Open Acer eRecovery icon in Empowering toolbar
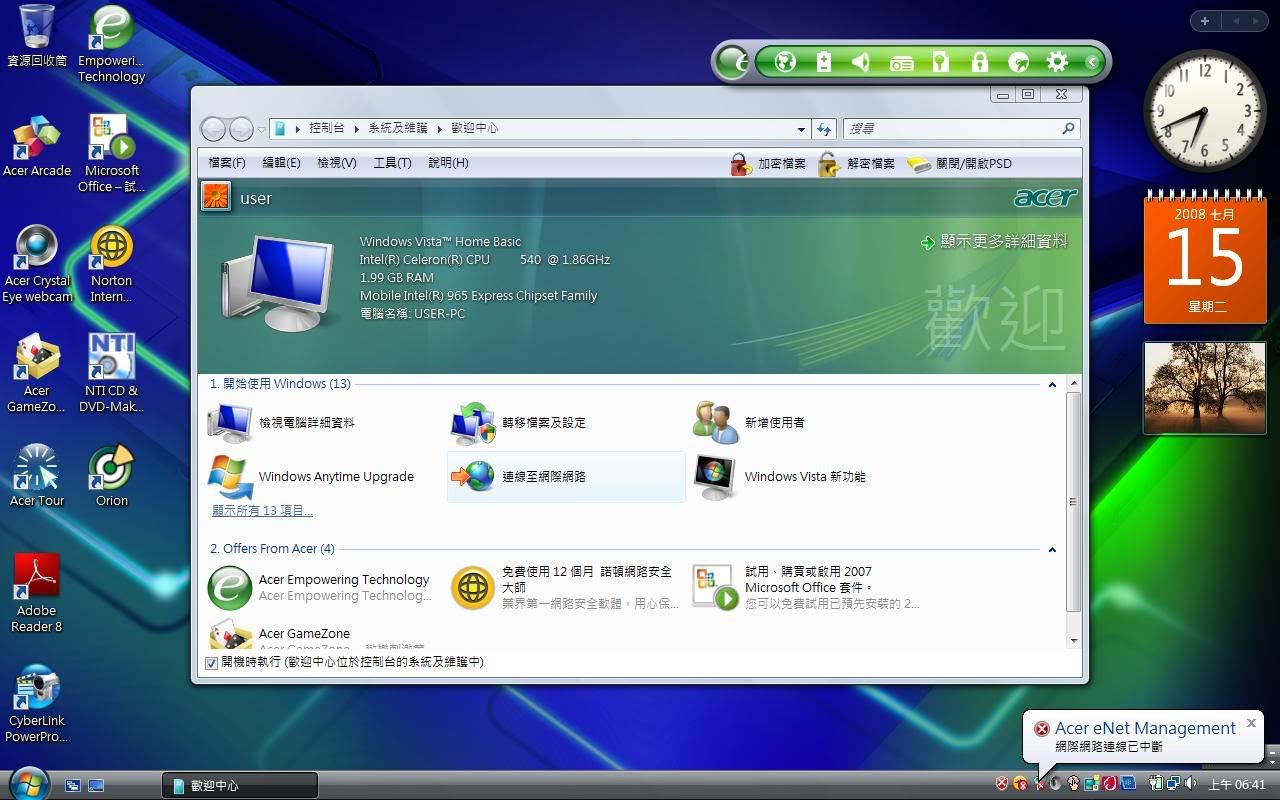 click(x=1018, y=62)
